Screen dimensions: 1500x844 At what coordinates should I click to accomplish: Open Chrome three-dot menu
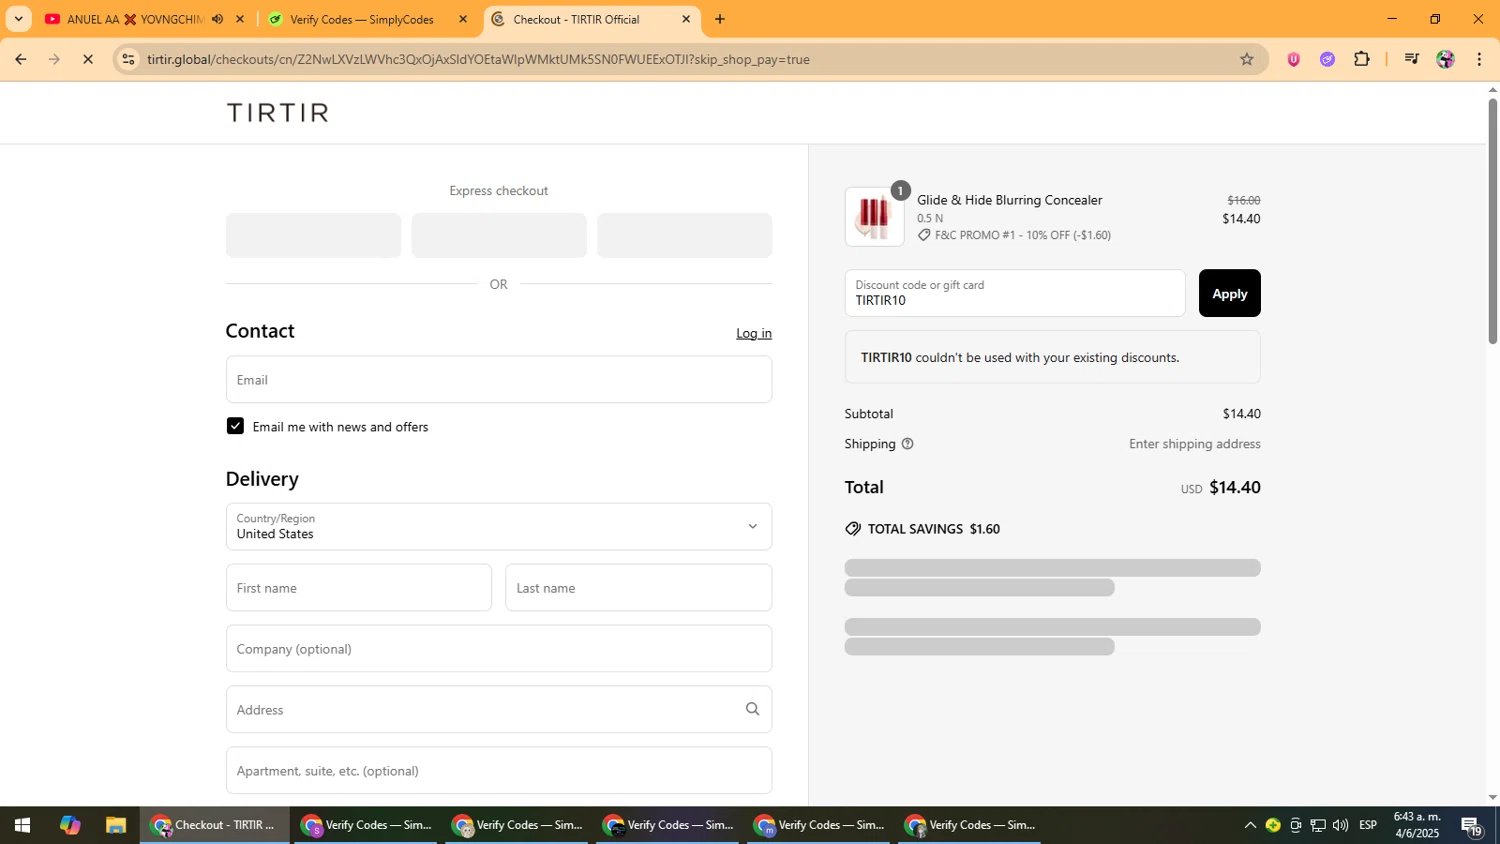pyautogui.click(x=1479, y=59)
